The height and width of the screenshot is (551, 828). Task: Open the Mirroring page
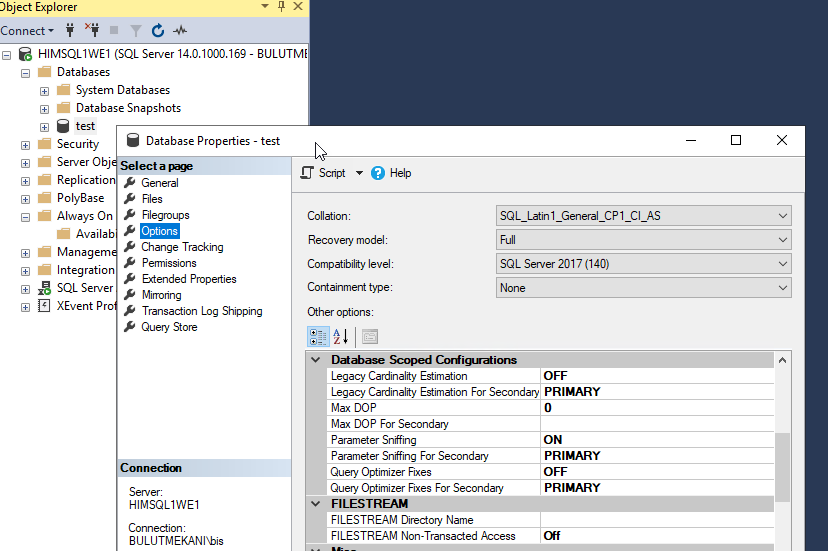pos(162,295)
